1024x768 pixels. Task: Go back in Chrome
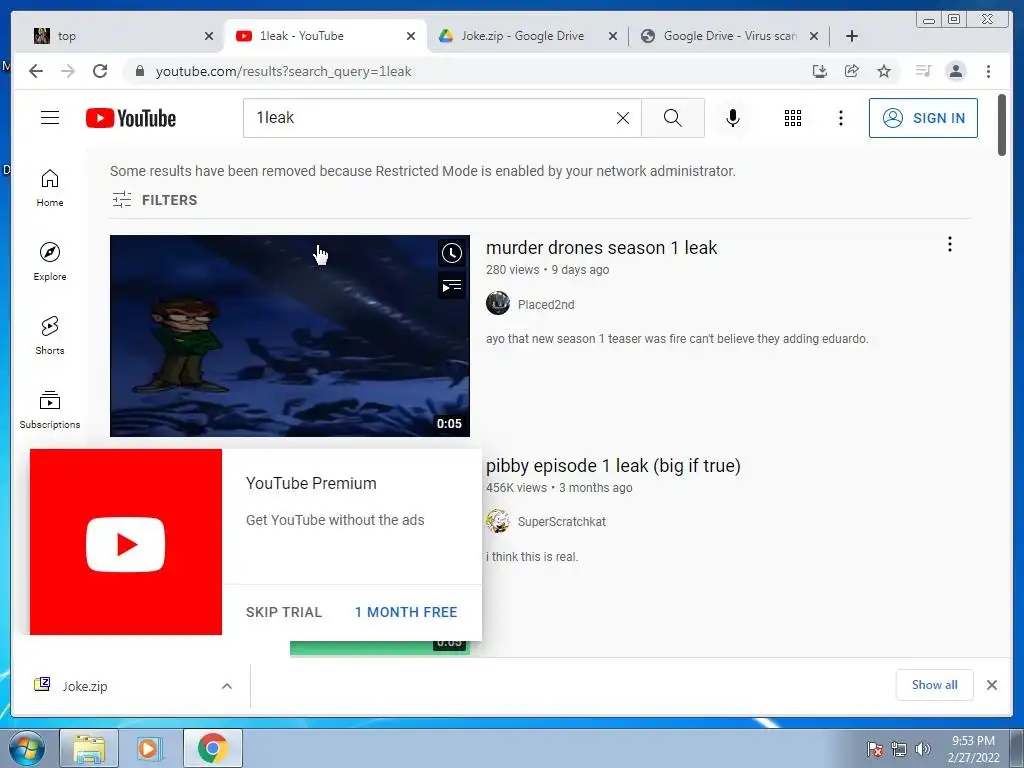click(x=36, y=71)
